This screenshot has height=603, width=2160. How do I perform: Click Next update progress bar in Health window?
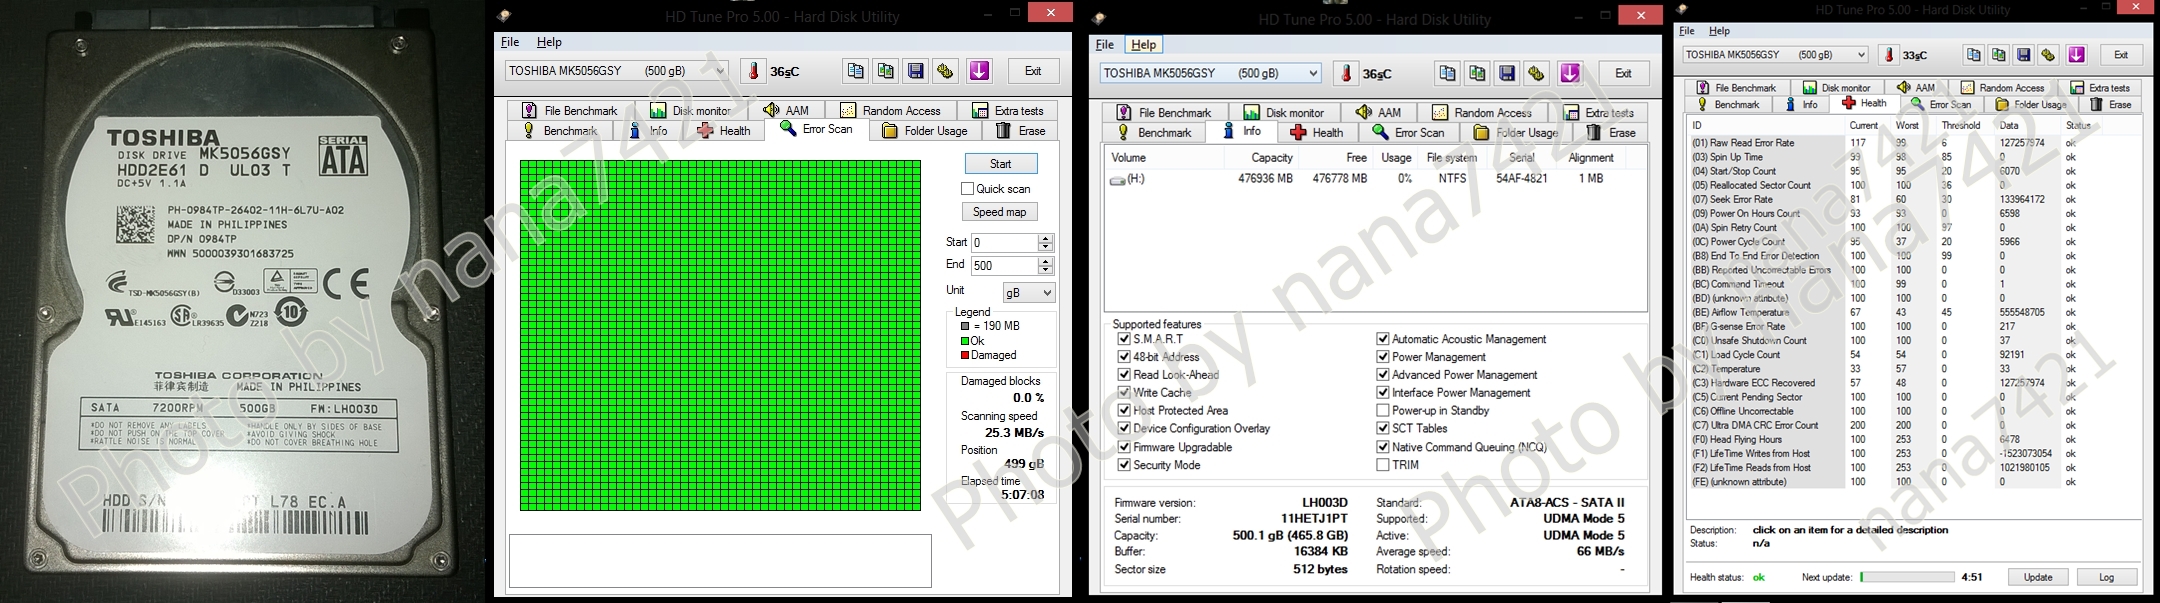click(1907, 577)
